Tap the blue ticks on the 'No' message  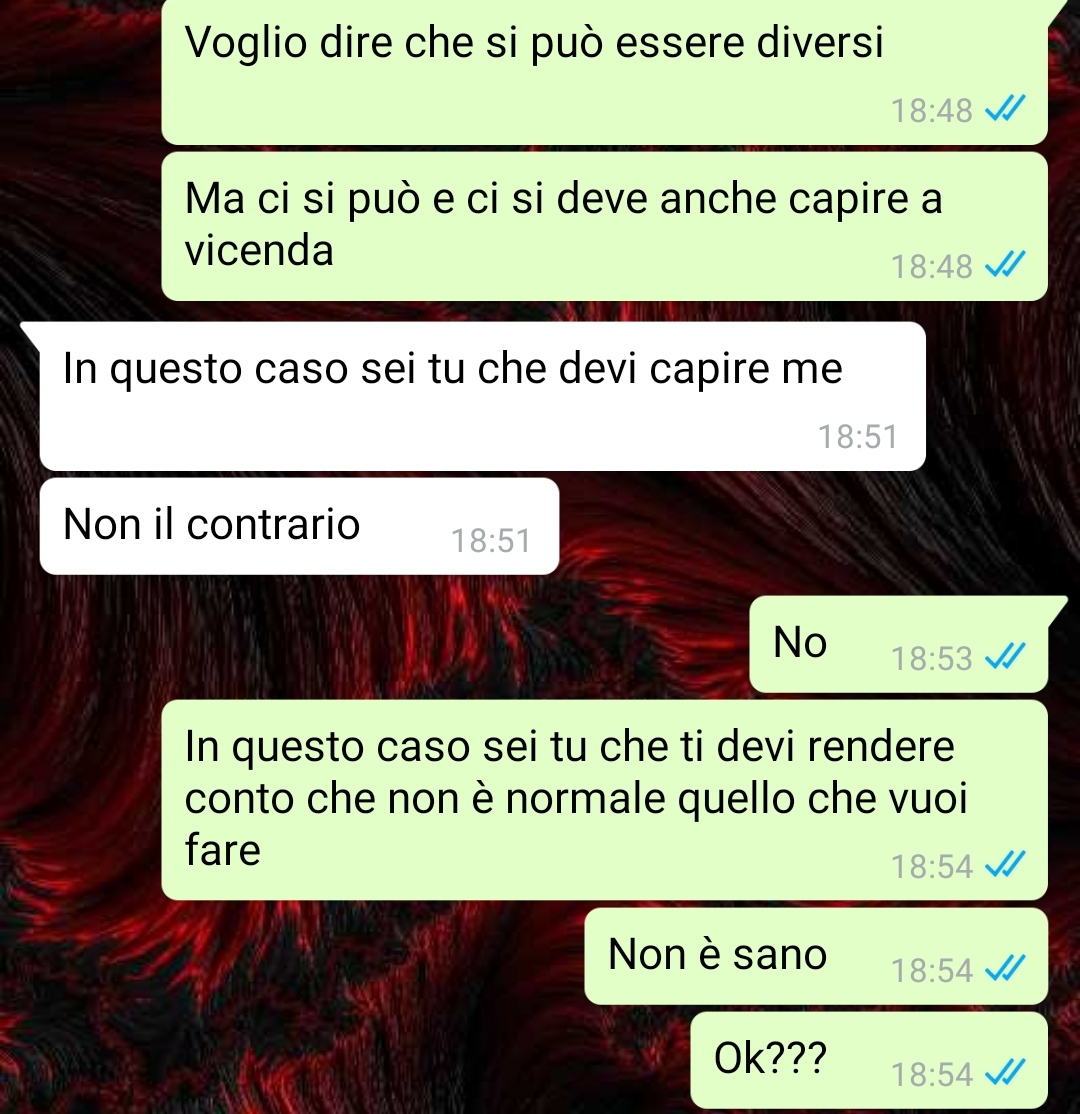[1005, 658]
